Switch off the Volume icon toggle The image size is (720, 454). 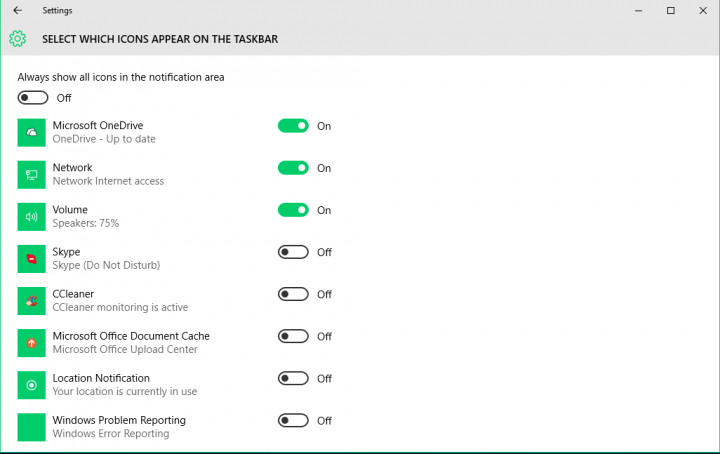click(x=293, y=210)
